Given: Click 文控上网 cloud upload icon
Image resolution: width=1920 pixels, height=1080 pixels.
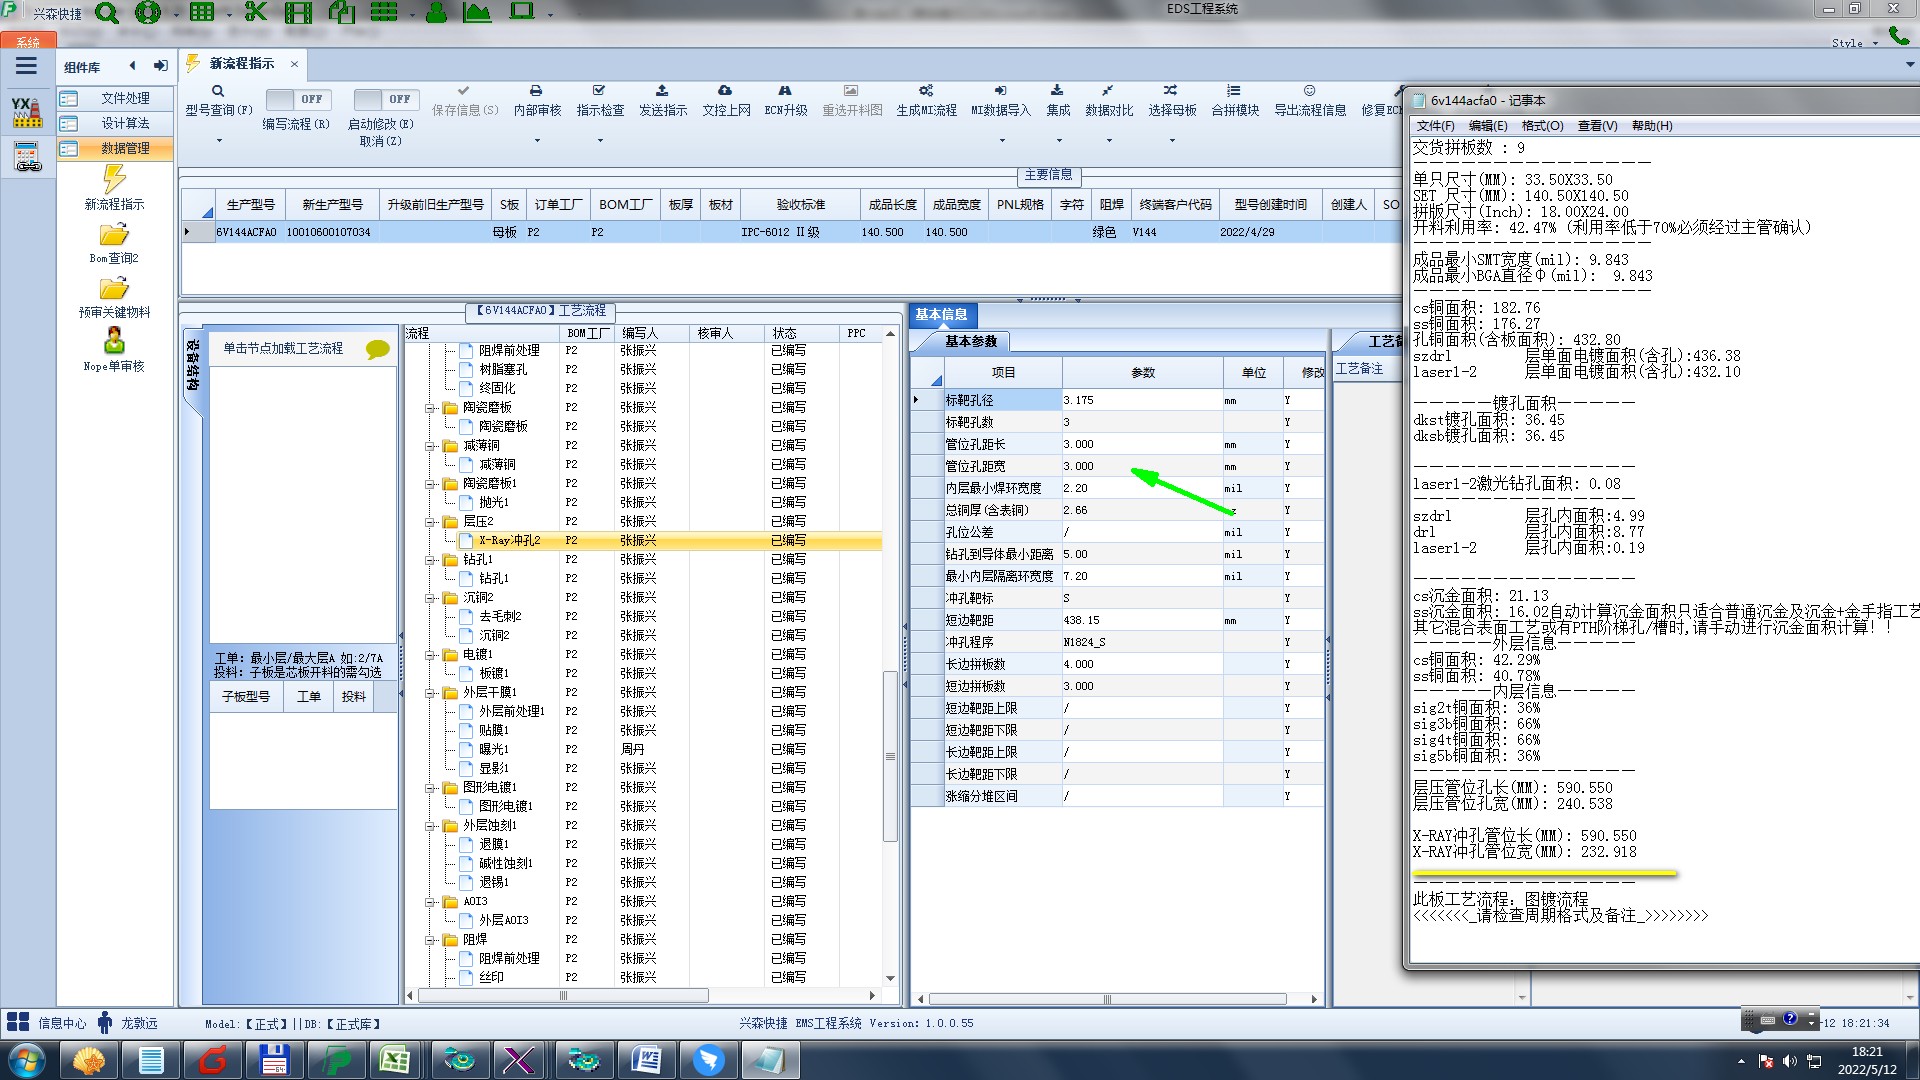Looking at the screenshot, I should tap(725, 91).
